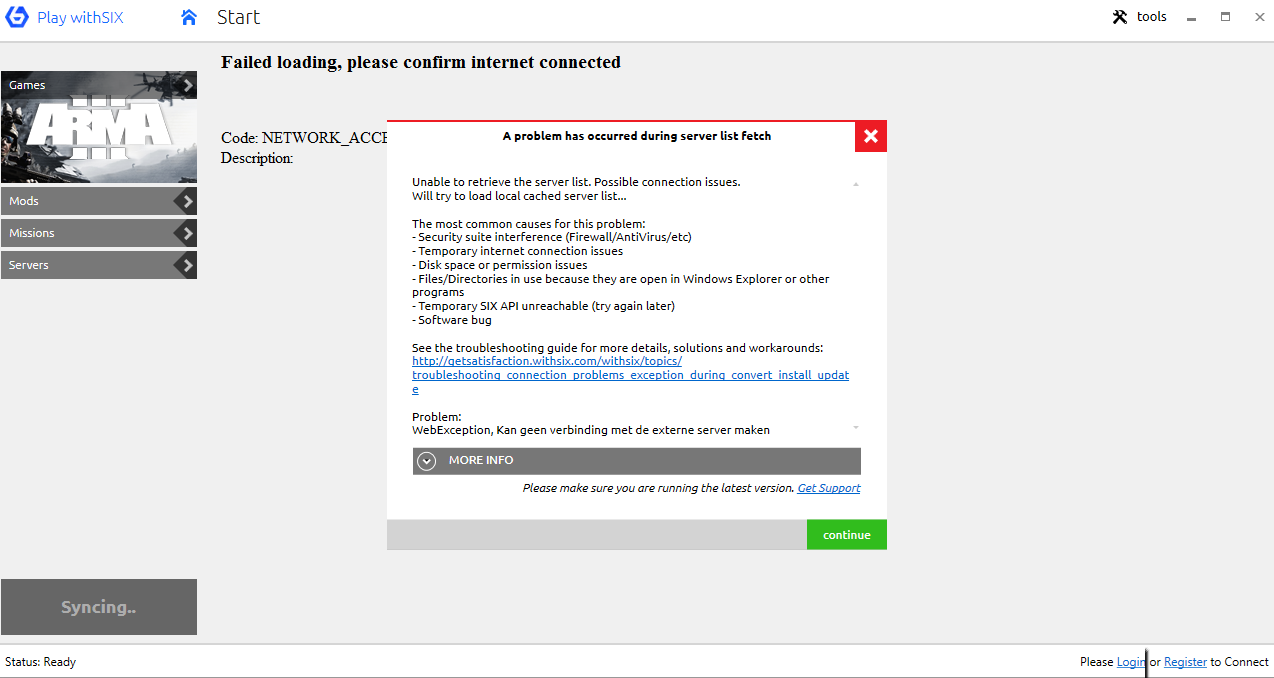Image resolution: width=1274 pixels, height=678 pixels.
Task: Click 'Temporary SIX API unreachable' line
Action: point(543,306)
